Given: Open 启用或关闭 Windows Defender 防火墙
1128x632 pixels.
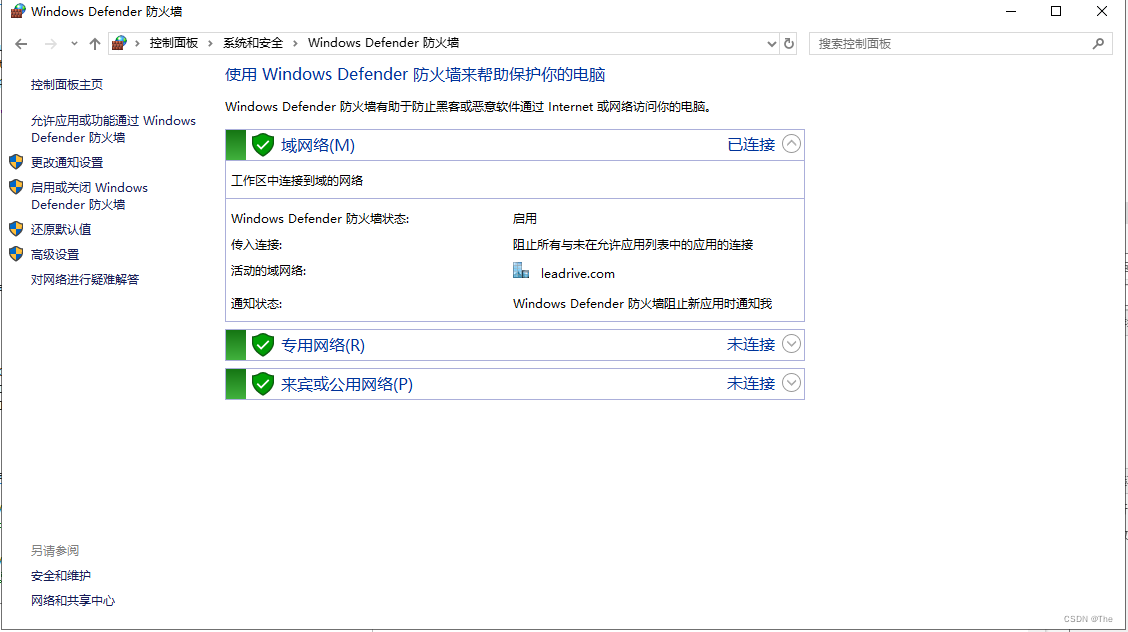Looking at the screenshot, I should pos(89,196).
